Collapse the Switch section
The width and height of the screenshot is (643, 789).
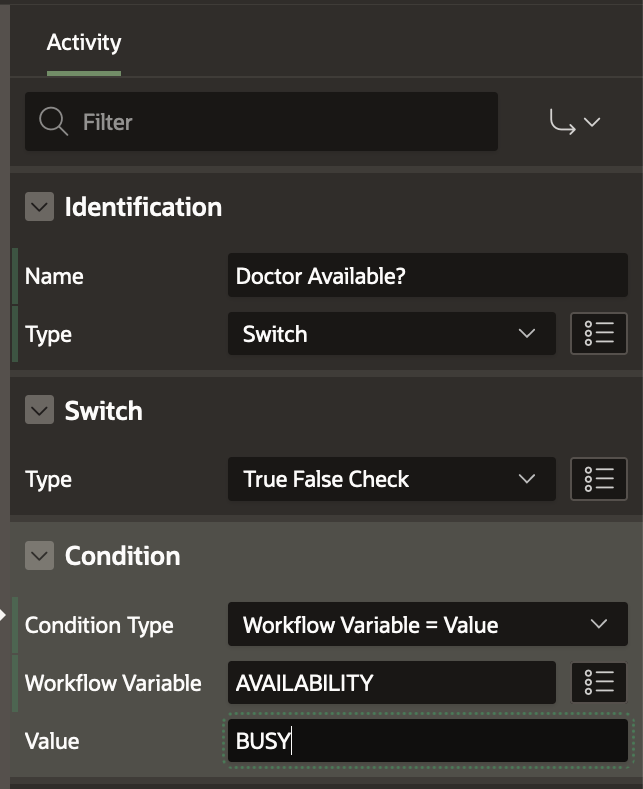click(39, 411)
